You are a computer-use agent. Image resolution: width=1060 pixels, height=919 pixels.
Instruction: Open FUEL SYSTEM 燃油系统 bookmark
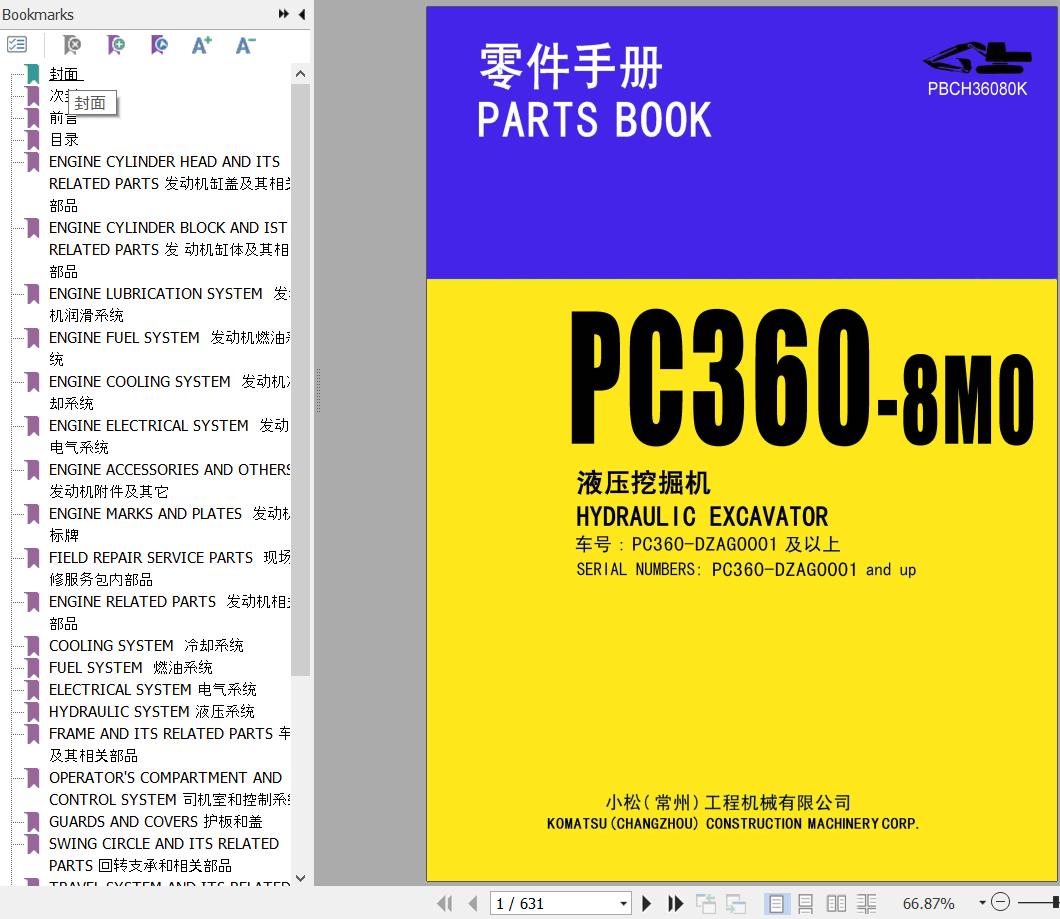(130, 667)
